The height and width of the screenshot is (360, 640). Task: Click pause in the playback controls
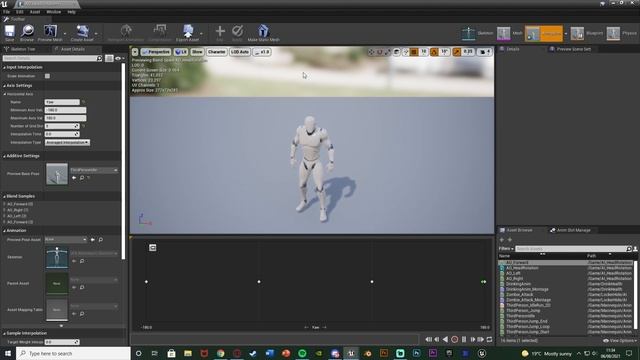[x=464, y=339]
